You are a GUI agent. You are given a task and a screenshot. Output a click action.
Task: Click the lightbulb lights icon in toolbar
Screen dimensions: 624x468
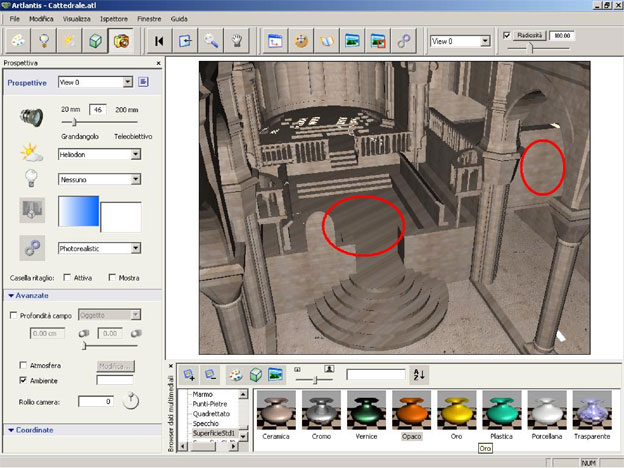coord(45,41)
